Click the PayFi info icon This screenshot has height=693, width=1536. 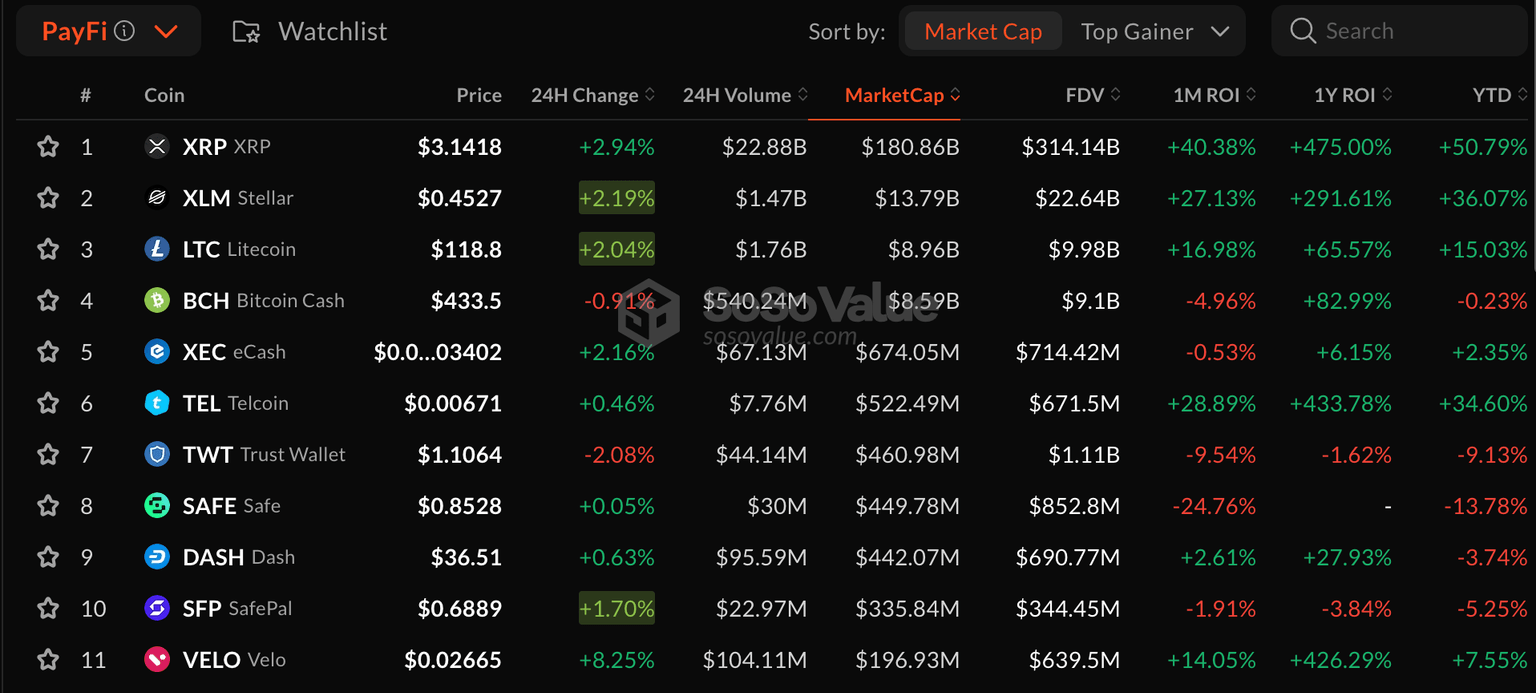pyautogui.click(x=125, y=31)
